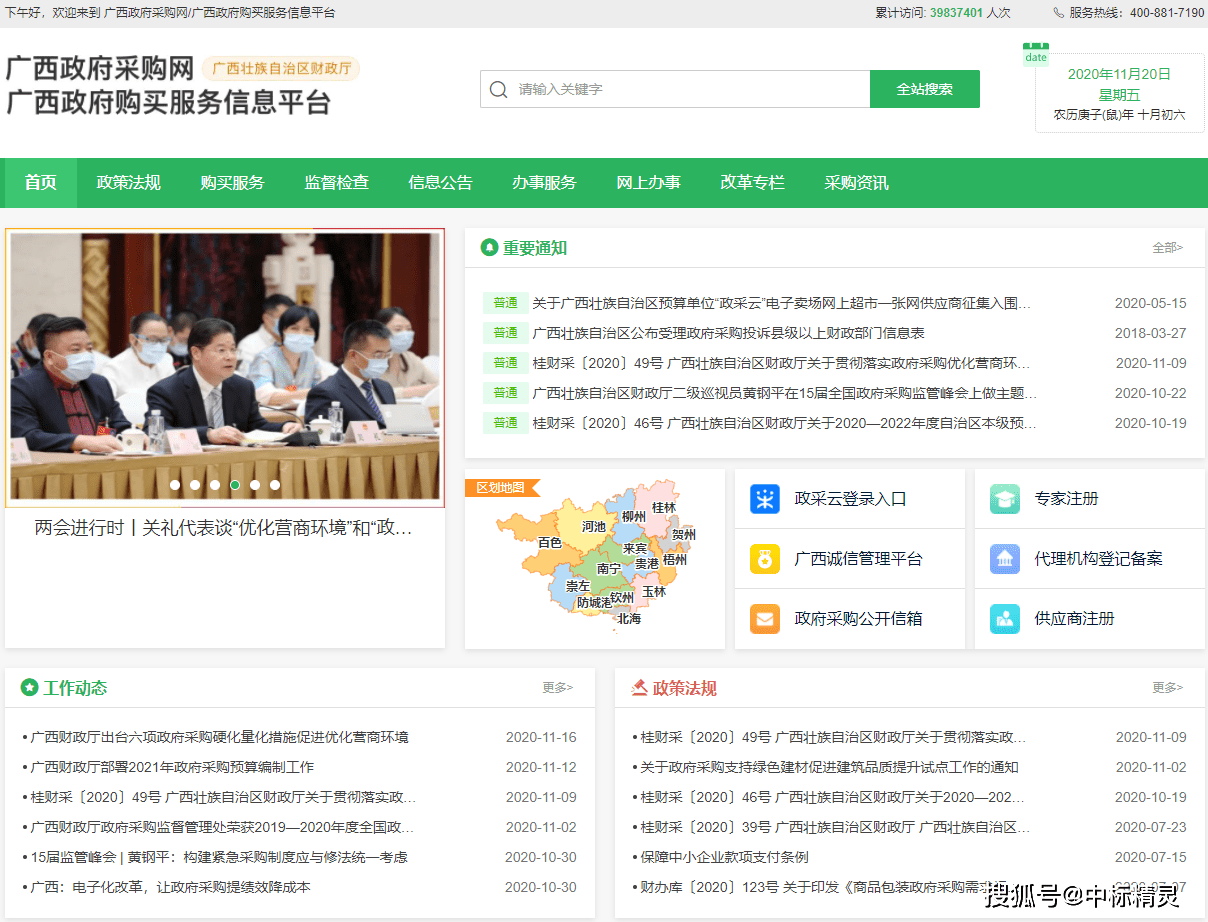The height and width of the screenshot is (922, 1208).
Task: Click the magnifier icon in search box
Action: 499,90
